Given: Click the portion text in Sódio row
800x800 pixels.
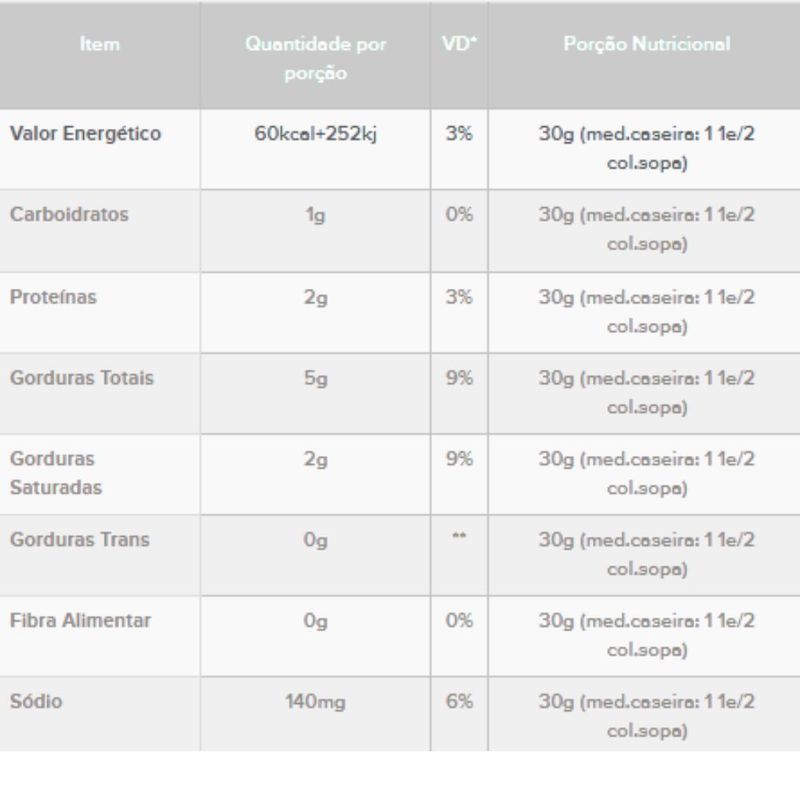Looking at the screenshot, I should click(x=646, y=716).
